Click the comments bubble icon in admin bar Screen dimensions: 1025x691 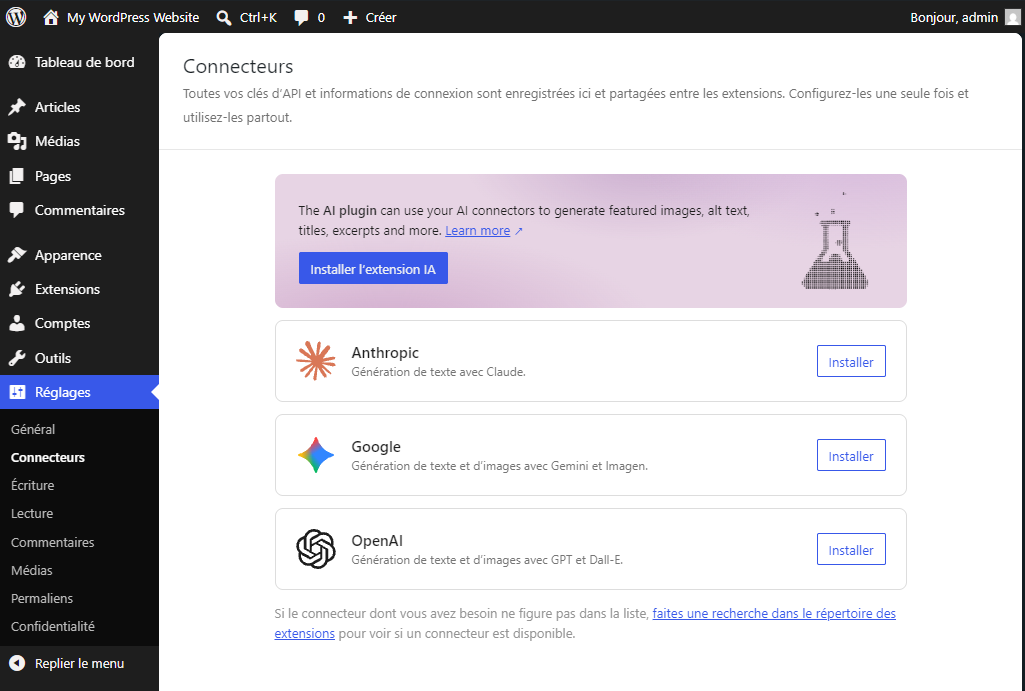tap(301, 18)
